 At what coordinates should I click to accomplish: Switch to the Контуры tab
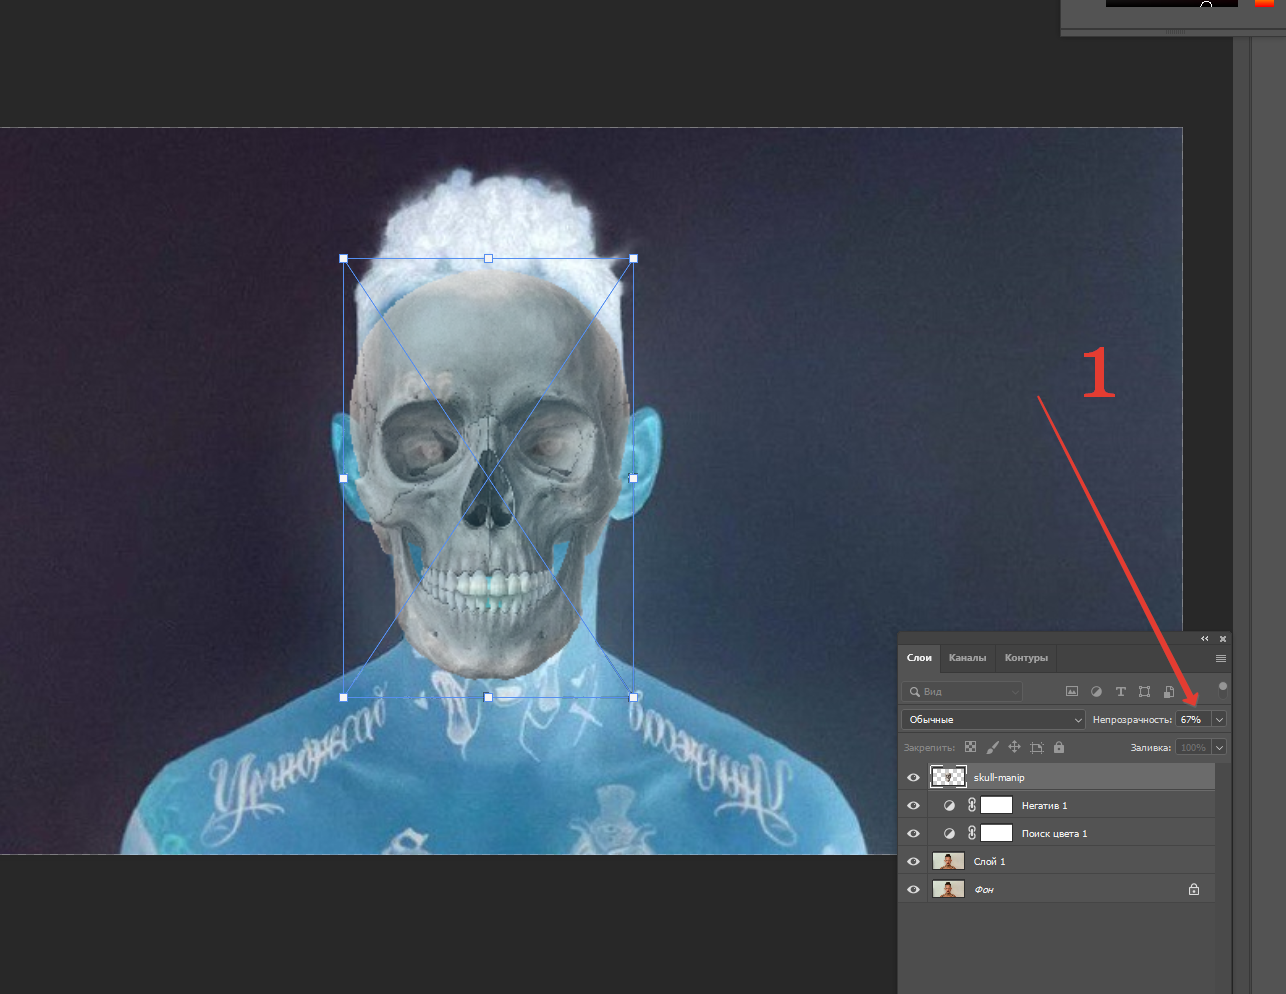click(x=1026, y=658)
